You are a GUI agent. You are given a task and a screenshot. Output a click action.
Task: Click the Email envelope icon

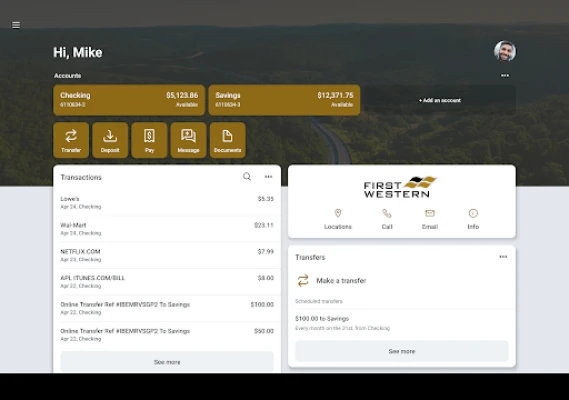point(430,213)
